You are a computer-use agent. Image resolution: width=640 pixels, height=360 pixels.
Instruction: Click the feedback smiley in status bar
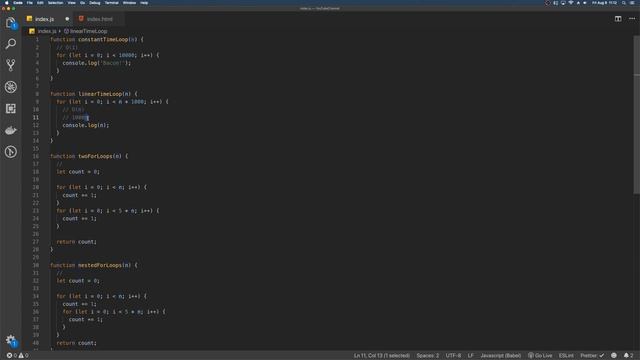coord(613,356)
